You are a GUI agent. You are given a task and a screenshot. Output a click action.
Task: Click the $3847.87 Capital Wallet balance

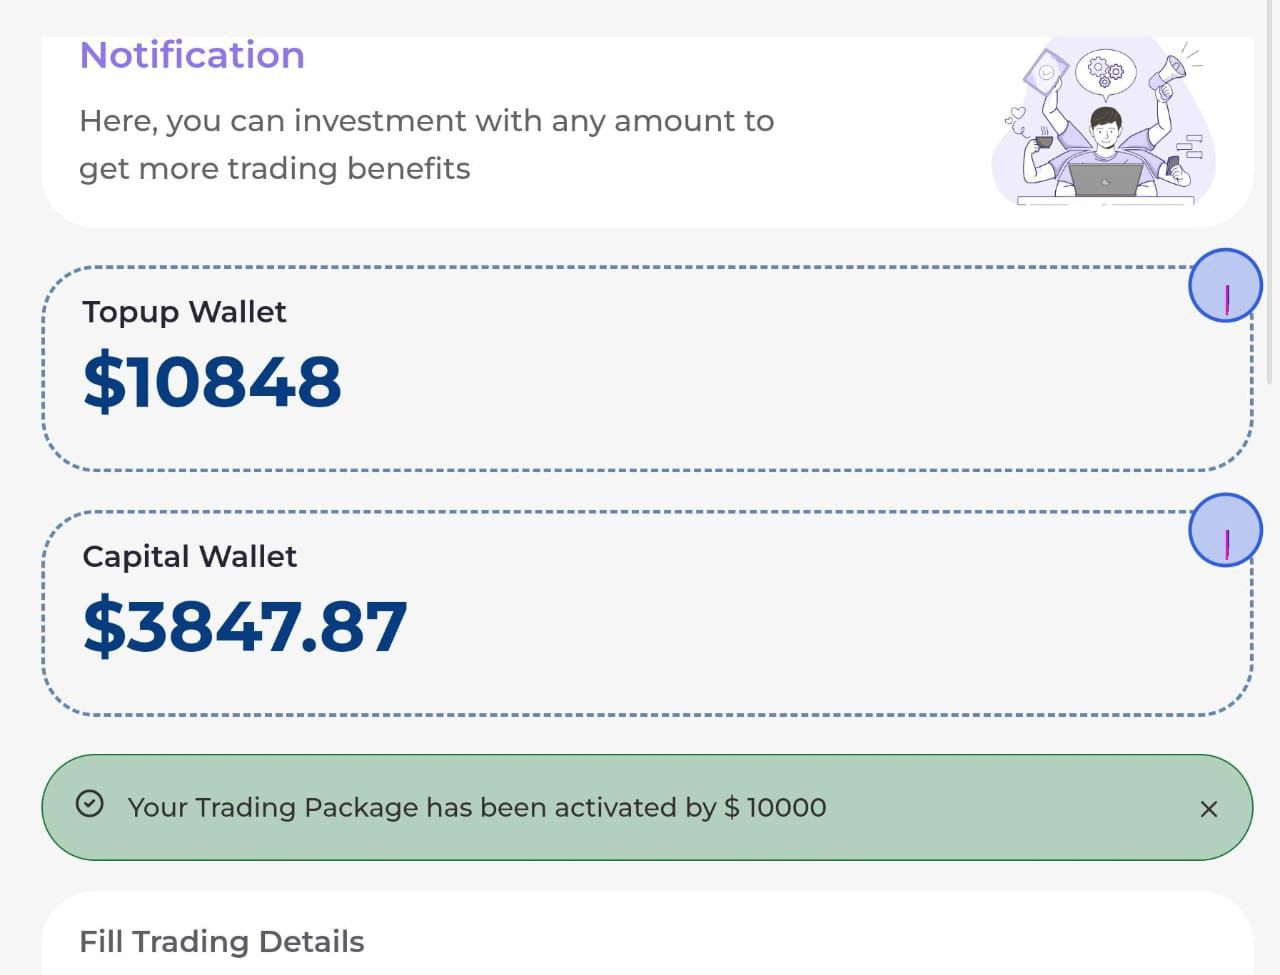pos(245,626)
